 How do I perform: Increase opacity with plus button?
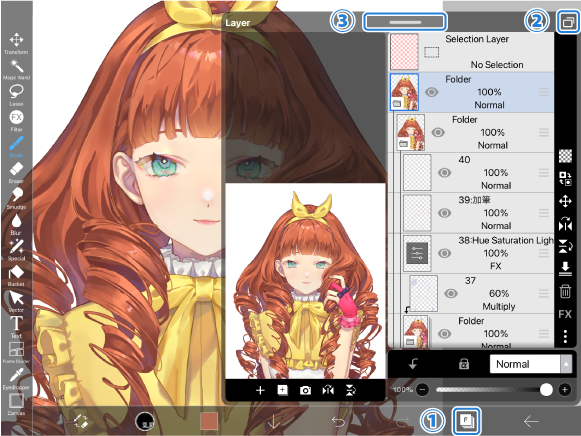pyautogui.click(x=565, y=390)
